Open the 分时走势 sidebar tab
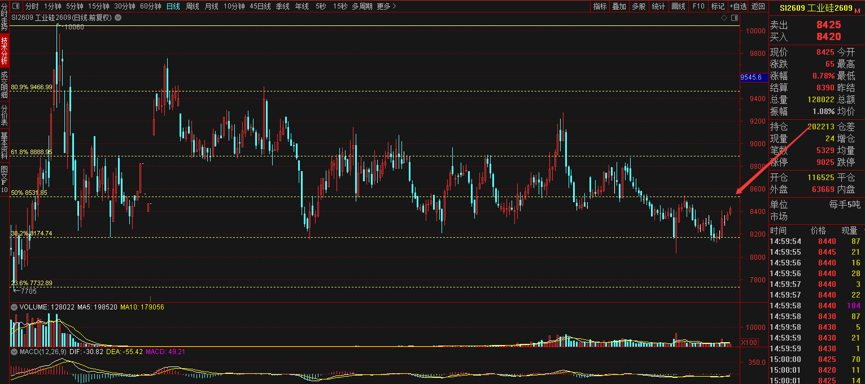 click(4, 16)
